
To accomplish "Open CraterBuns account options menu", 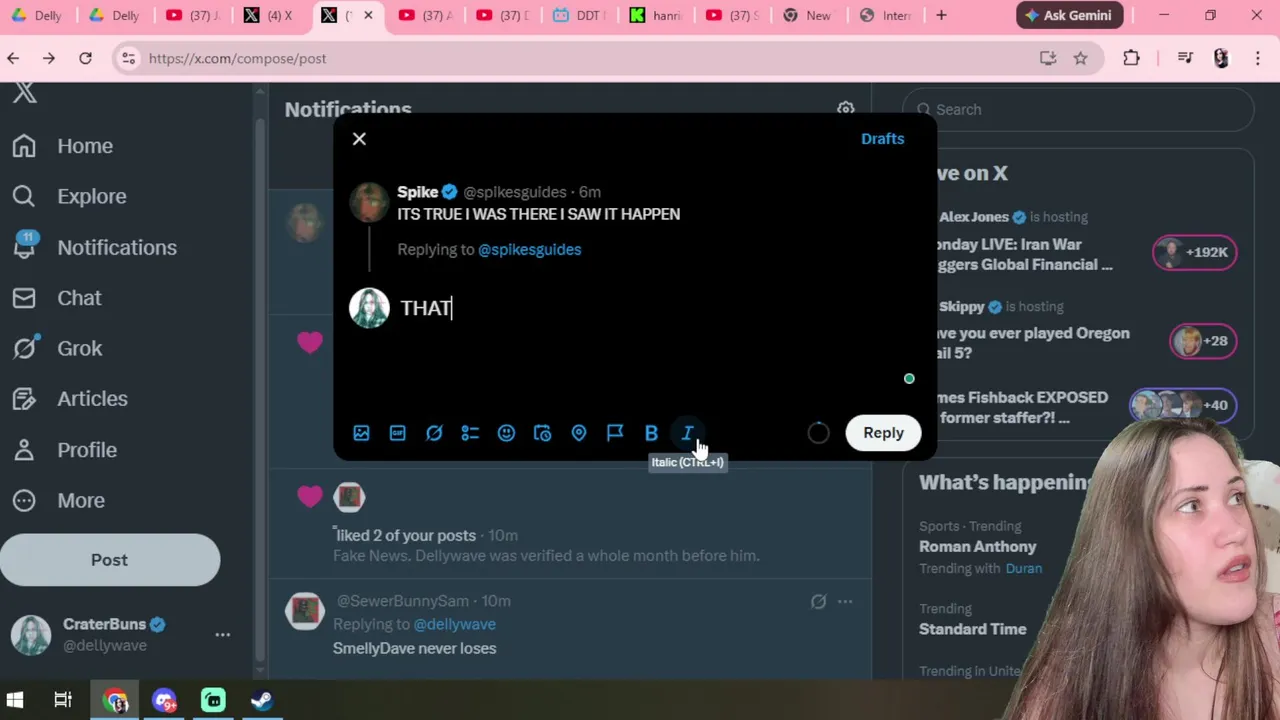I will (x=222, y=634).
